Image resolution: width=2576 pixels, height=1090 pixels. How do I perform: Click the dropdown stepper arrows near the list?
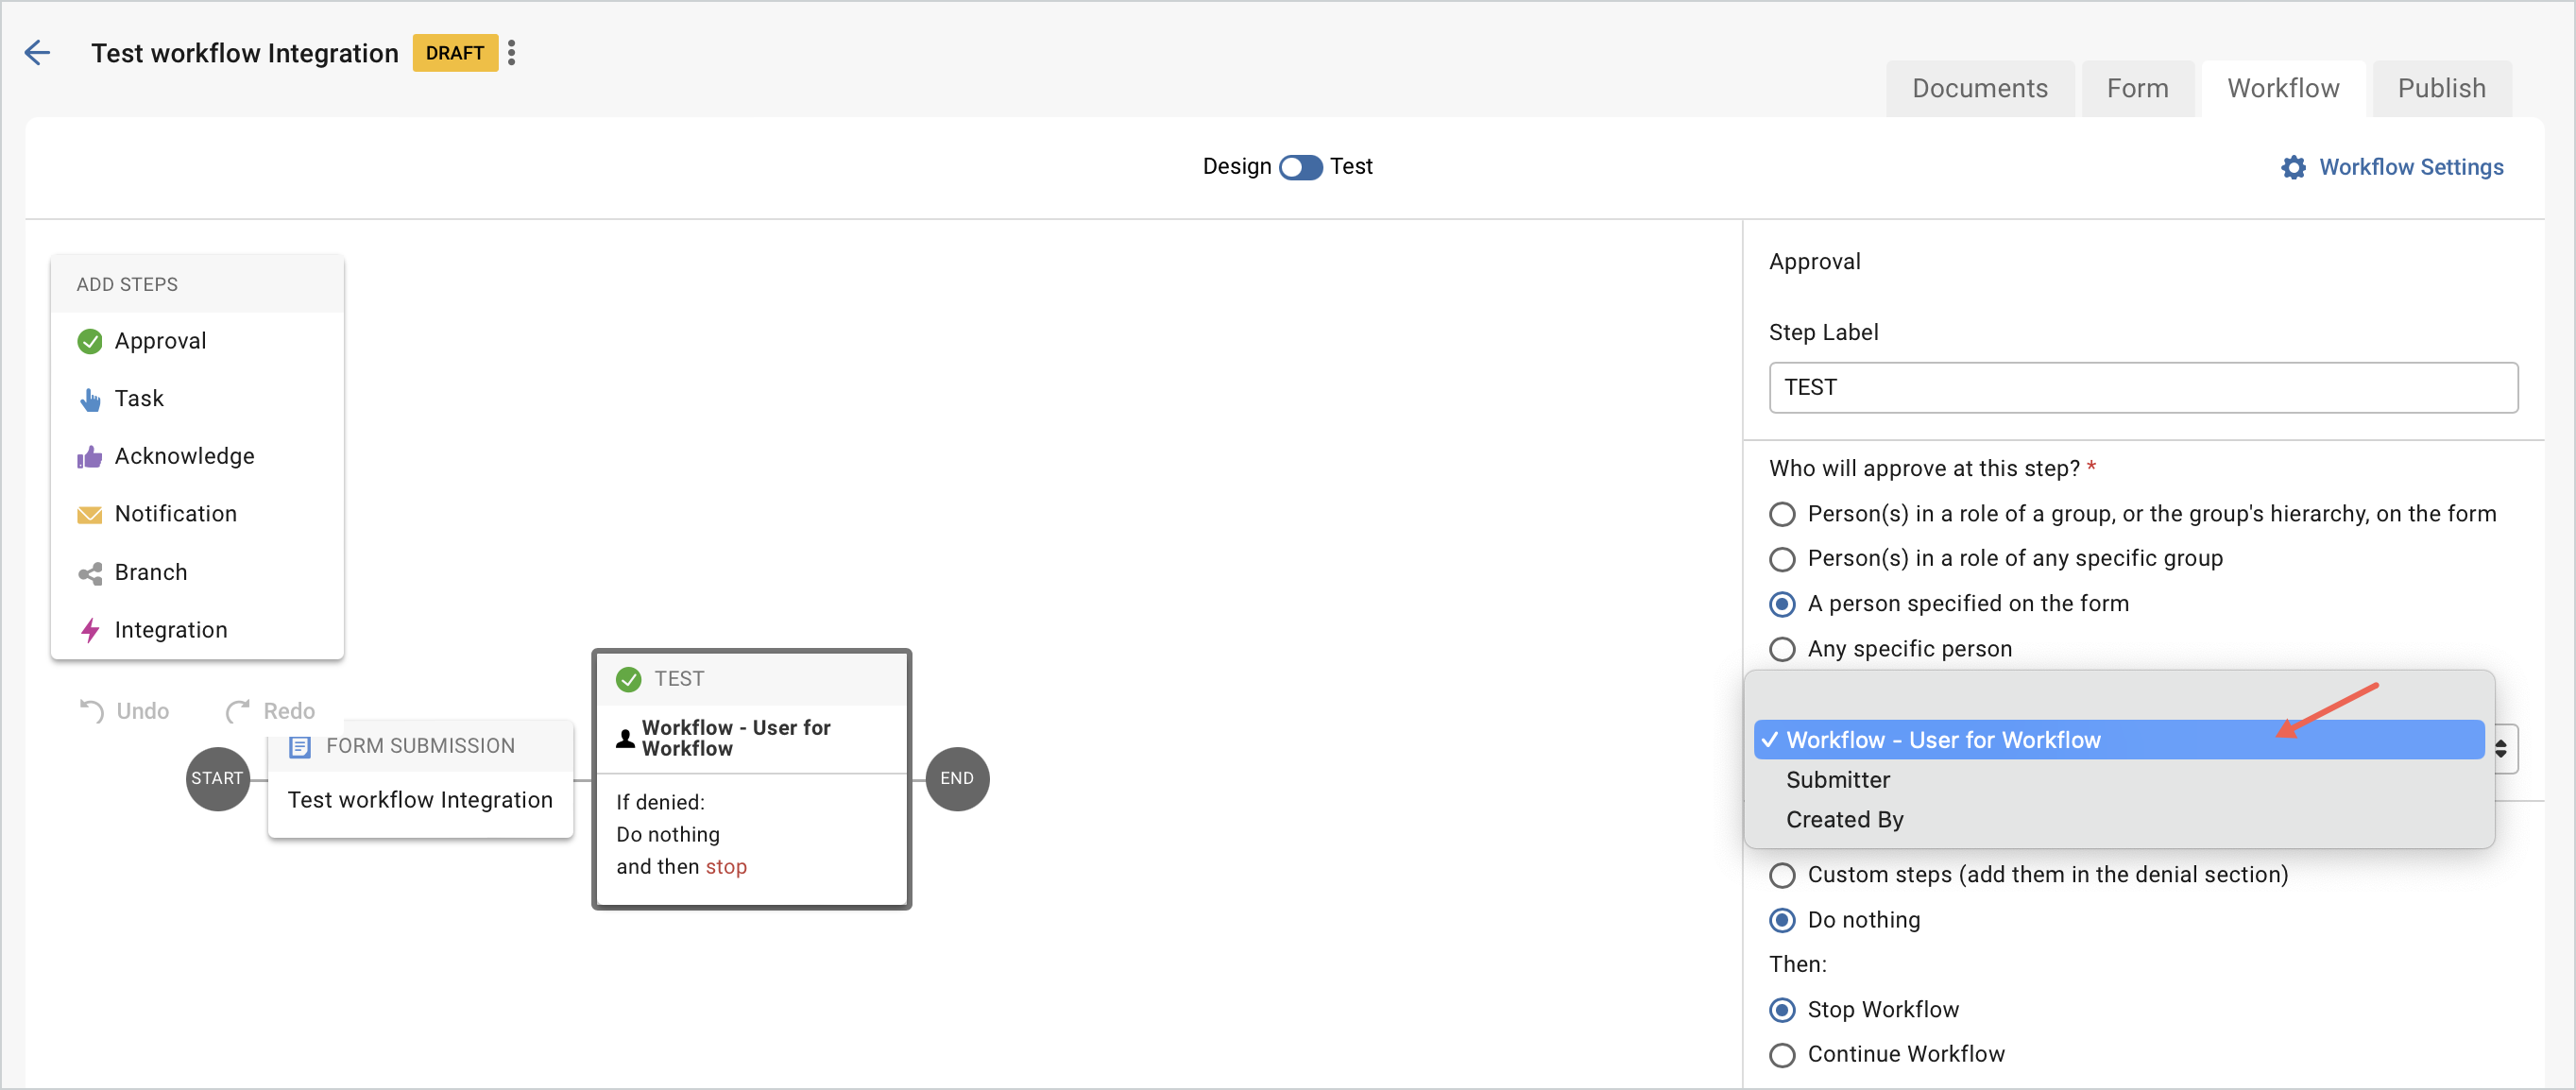tap(2503, 748)
